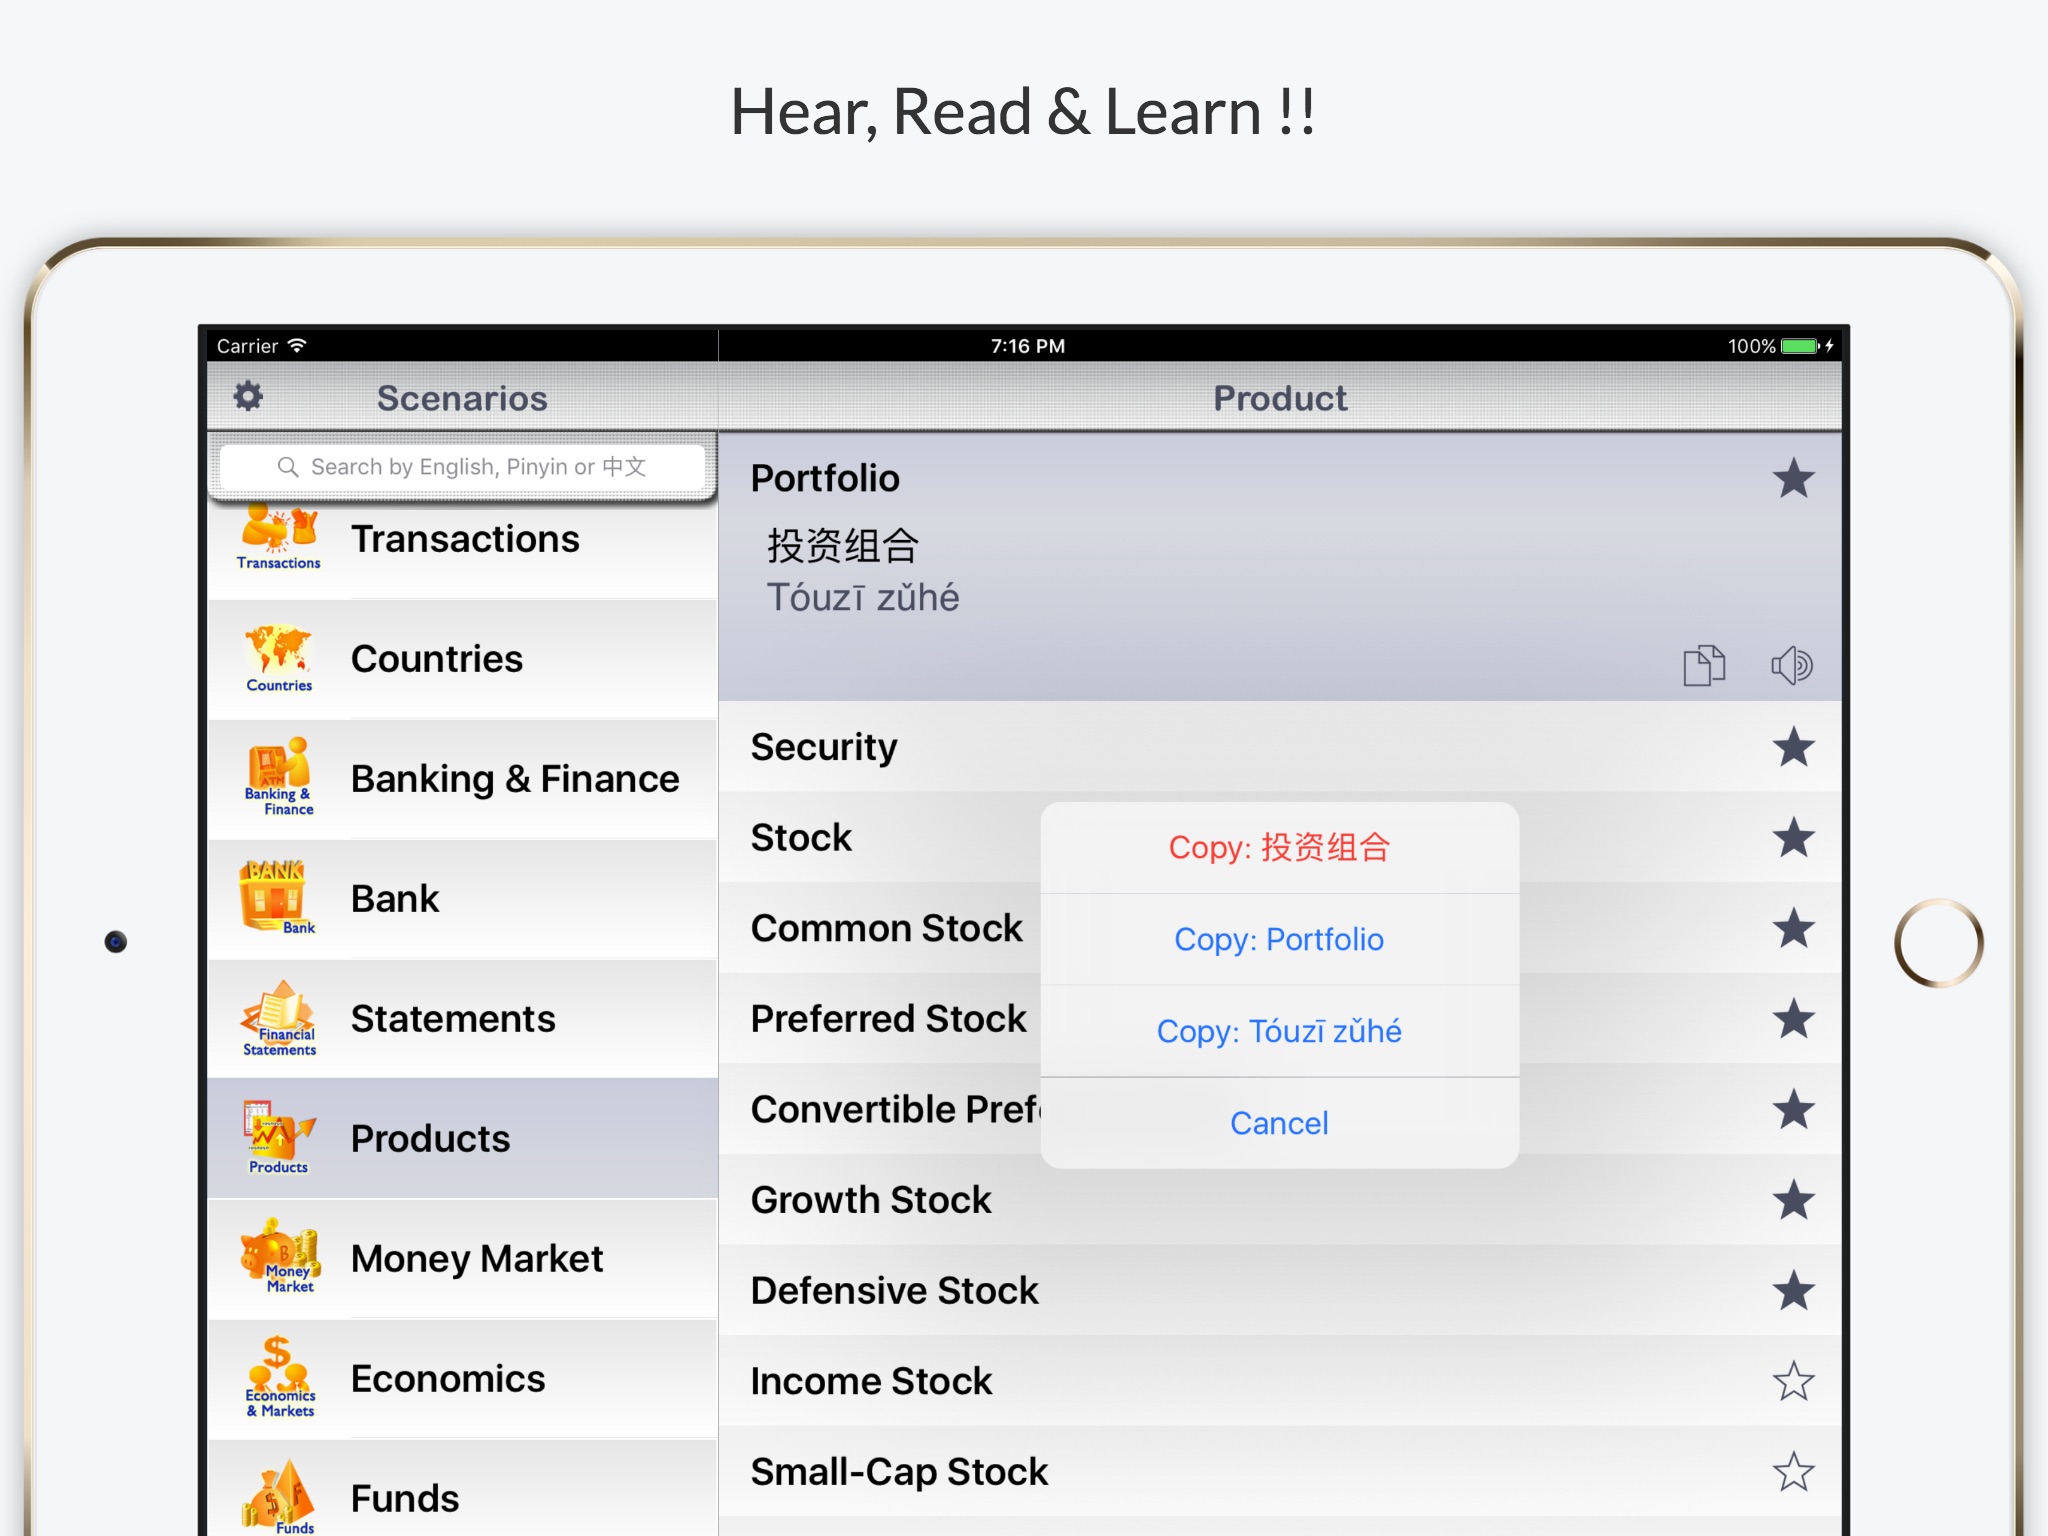Screen dimensions: 2048x1536
Task: Cancel the copy popup menu
Action: coord(1279,1123)
